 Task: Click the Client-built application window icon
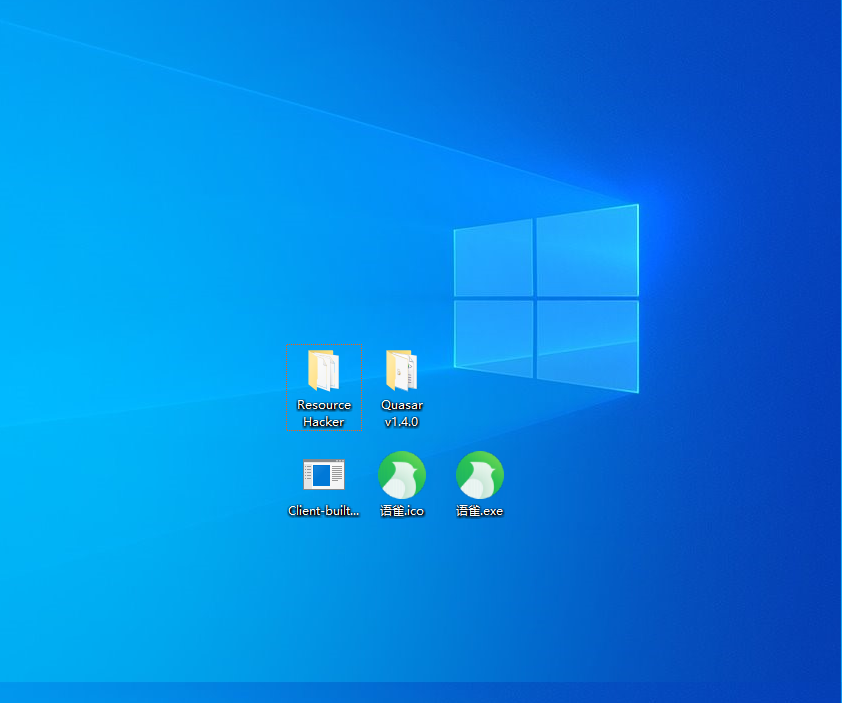(x=323, y=475)
